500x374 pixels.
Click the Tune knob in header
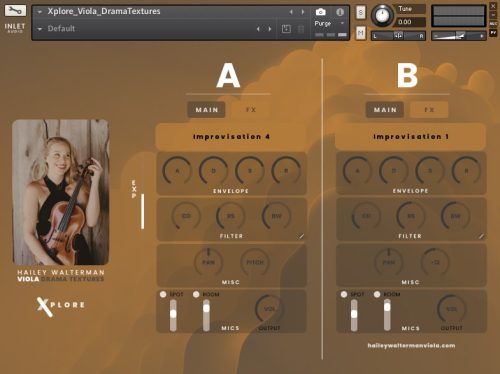[x=382, y=15]
